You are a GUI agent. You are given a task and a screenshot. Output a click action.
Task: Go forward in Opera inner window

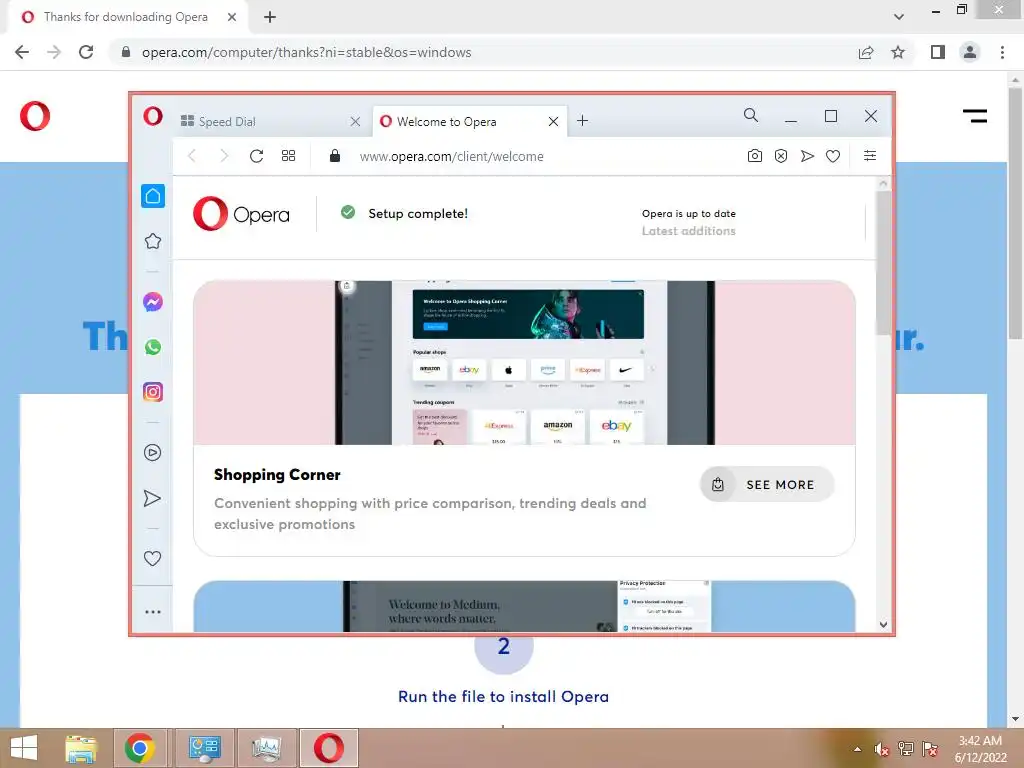pos(224,155)
